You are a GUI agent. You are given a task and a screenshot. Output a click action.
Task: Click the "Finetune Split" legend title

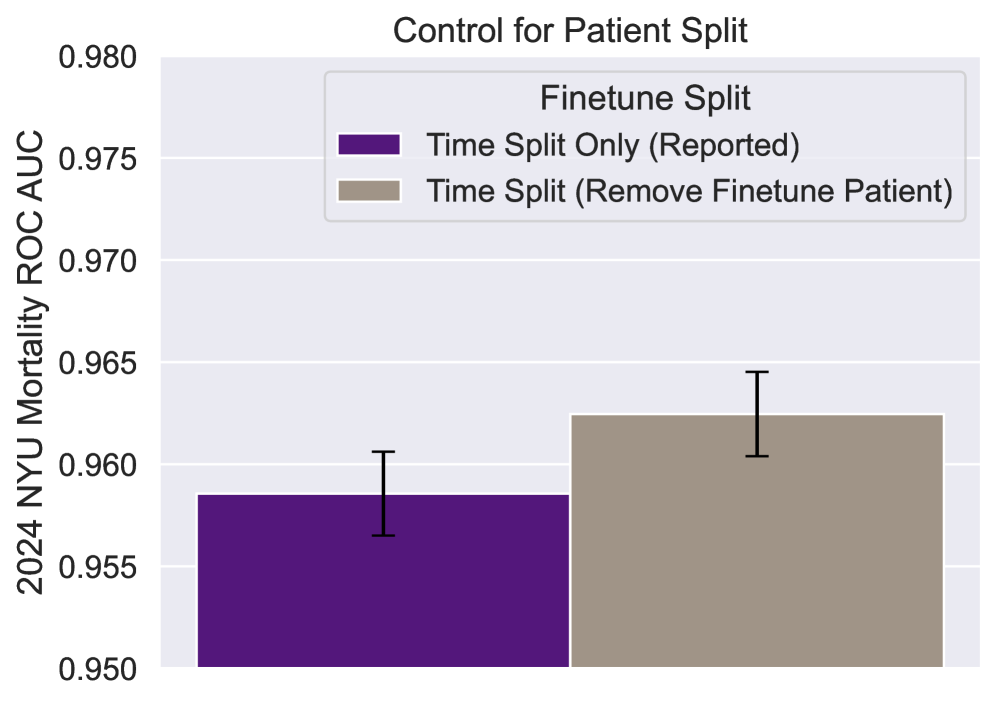[x=645, y=98]
